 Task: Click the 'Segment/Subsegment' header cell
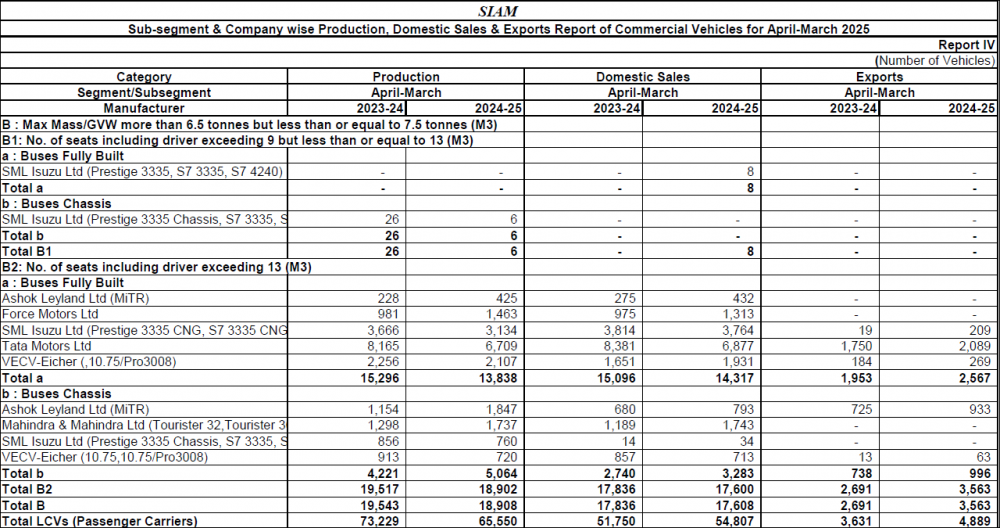144,92
